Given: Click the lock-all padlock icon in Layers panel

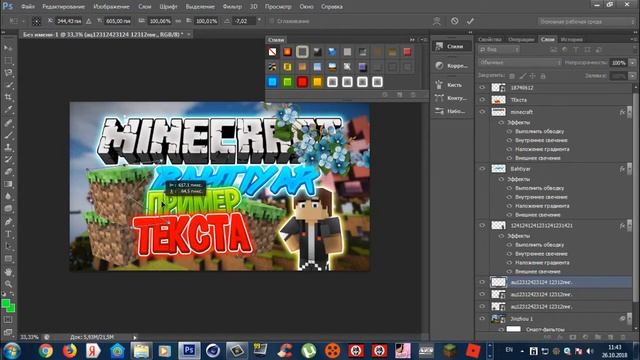Looking at the screenshot, I should (x=543, y=76).
